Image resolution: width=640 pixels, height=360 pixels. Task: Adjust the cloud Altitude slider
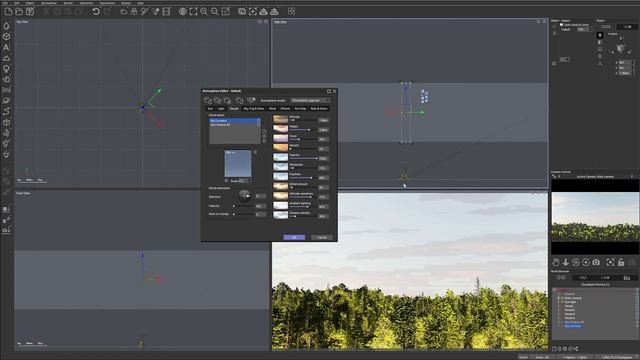[x=303, y=120]
